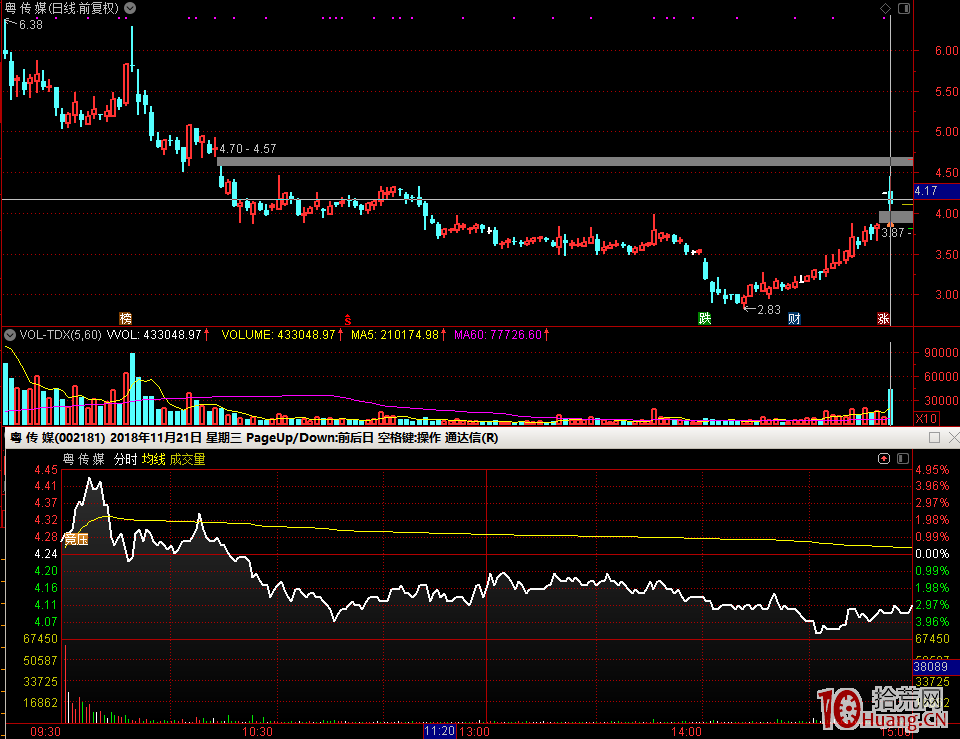The image size is (960, 739).
Task: Click the VVOL: 433048.97 readout
Action: click(154, 335)
